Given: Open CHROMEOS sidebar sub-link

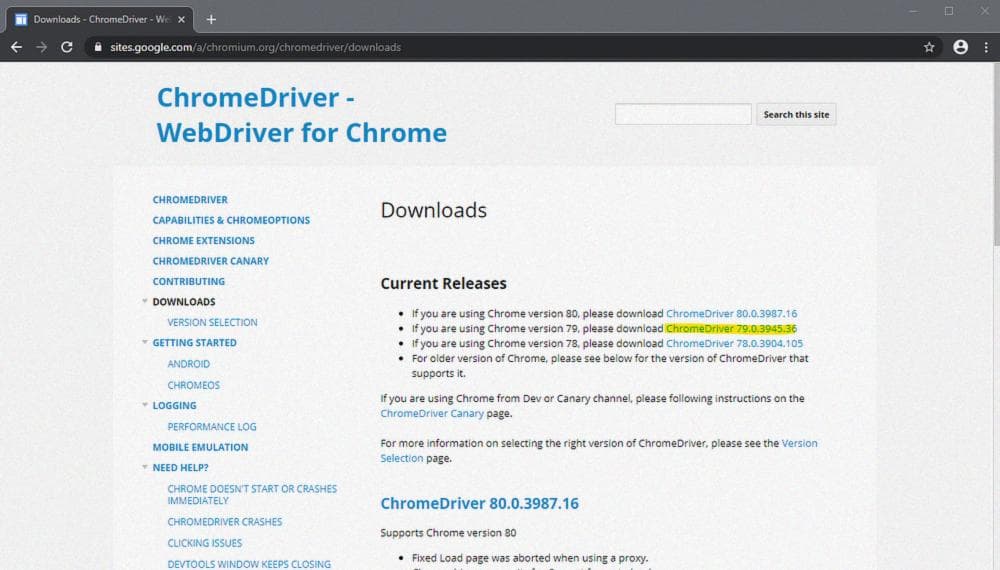Looking at the screenshot, I should click(x=193, y=385).
